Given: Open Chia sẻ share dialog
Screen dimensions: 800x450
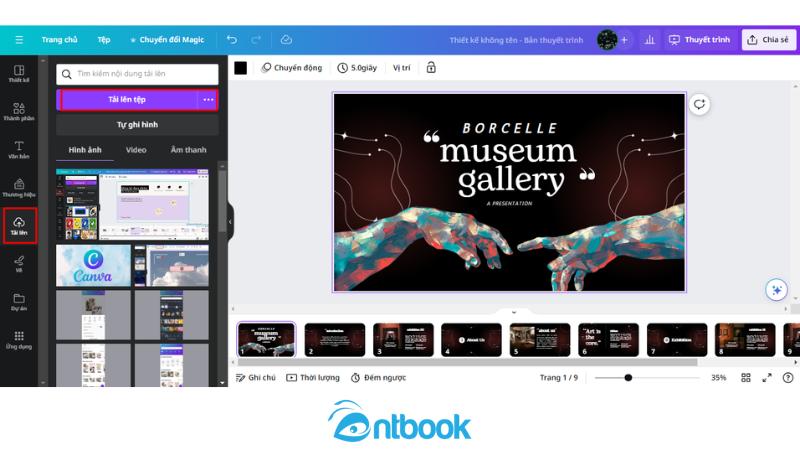Looking at the screenshot, I should pyautogui.click(x=768, y=40).
